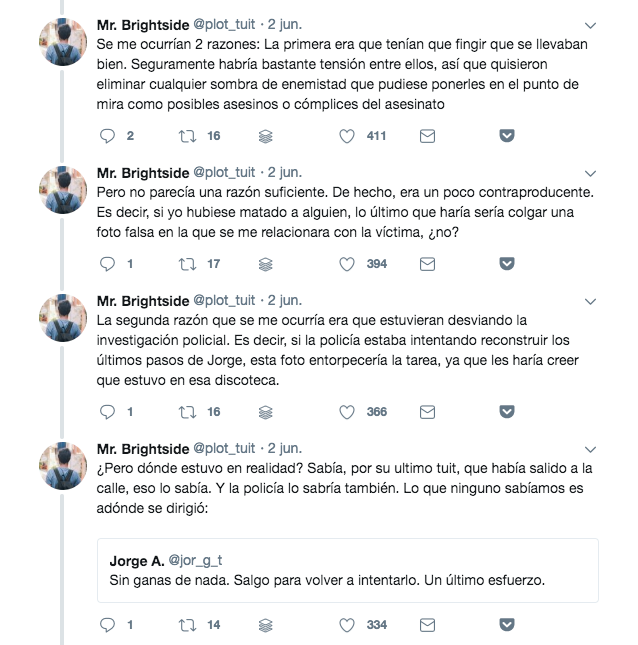Reply to the tweet about 2 razones
The height and width of the screenshot is (645, 638).
pyautogui.click(x=107, y=136)
